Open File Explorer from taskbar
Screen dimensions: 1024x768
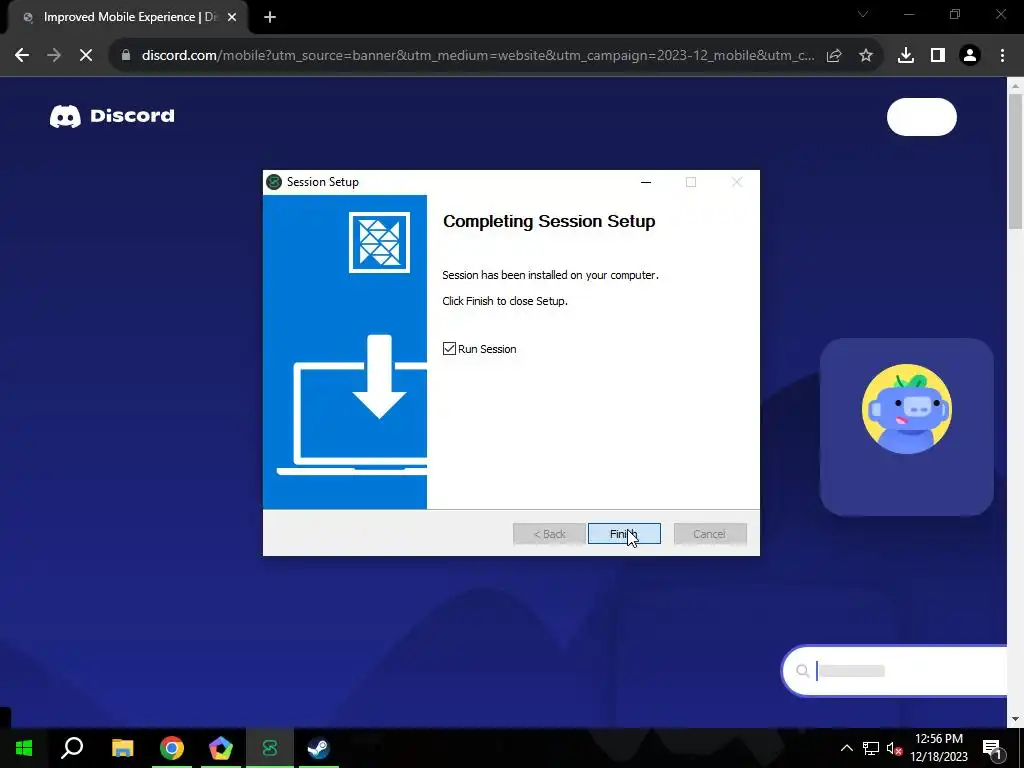click(122, 748)
